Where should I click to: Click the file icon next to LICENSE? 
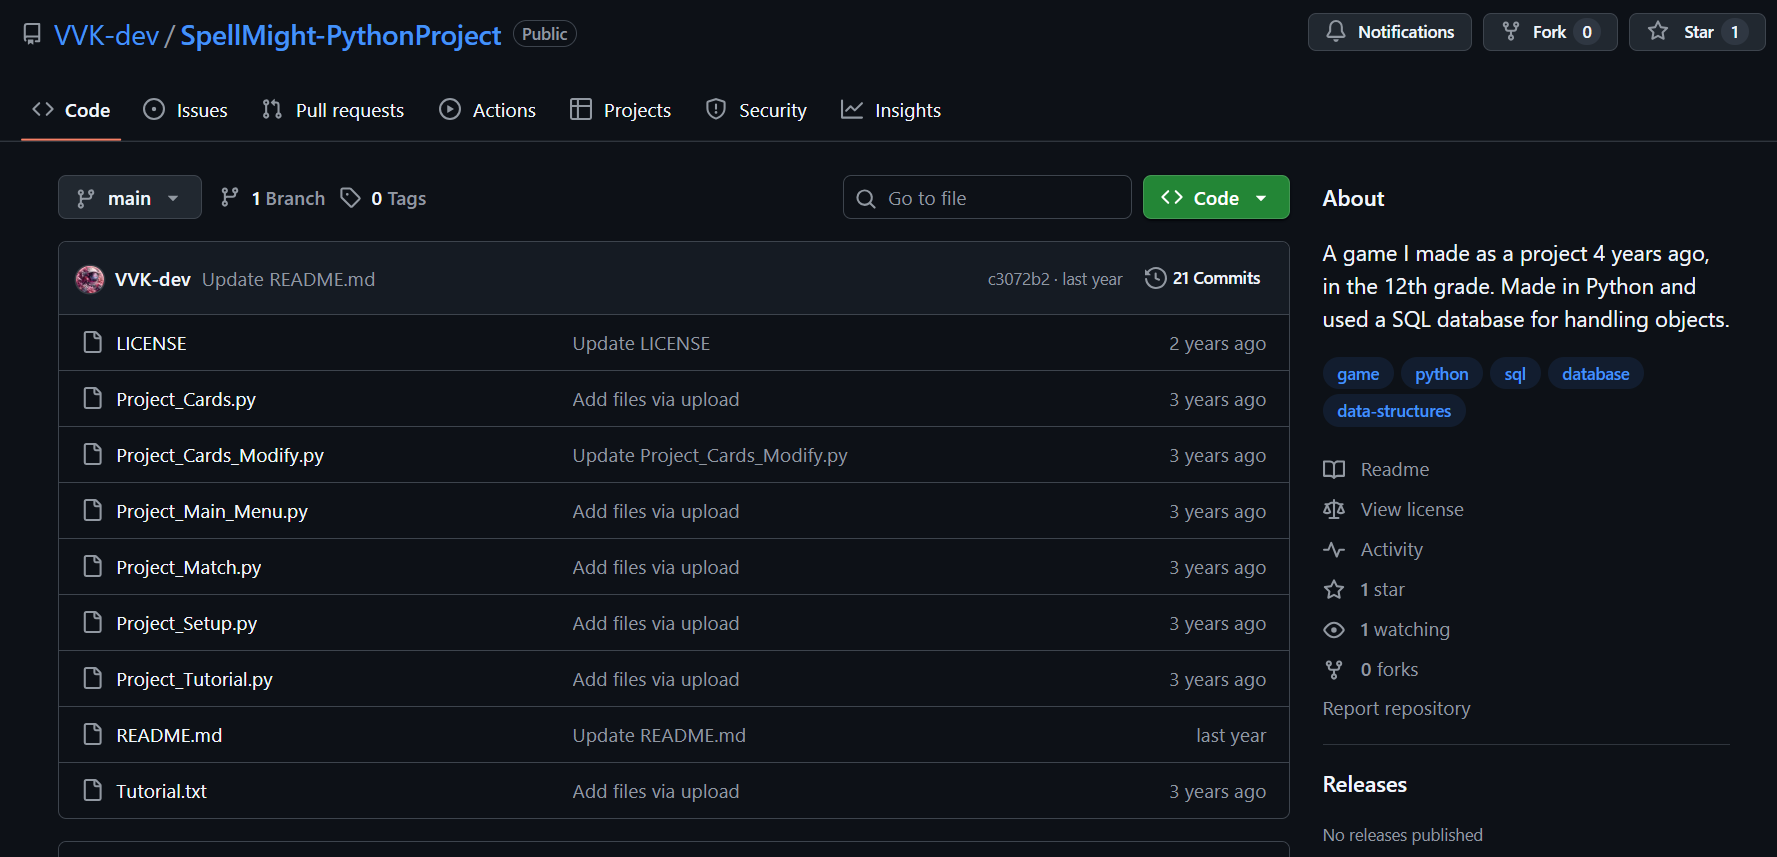[93, 343]
